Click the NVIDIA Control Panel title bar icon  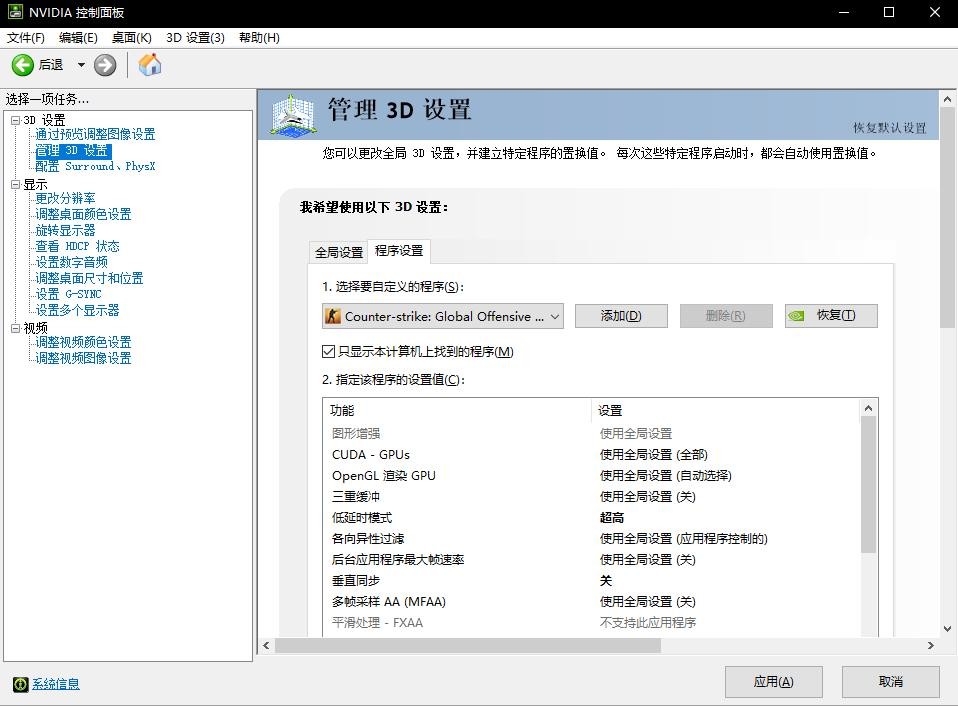[15, 12]
